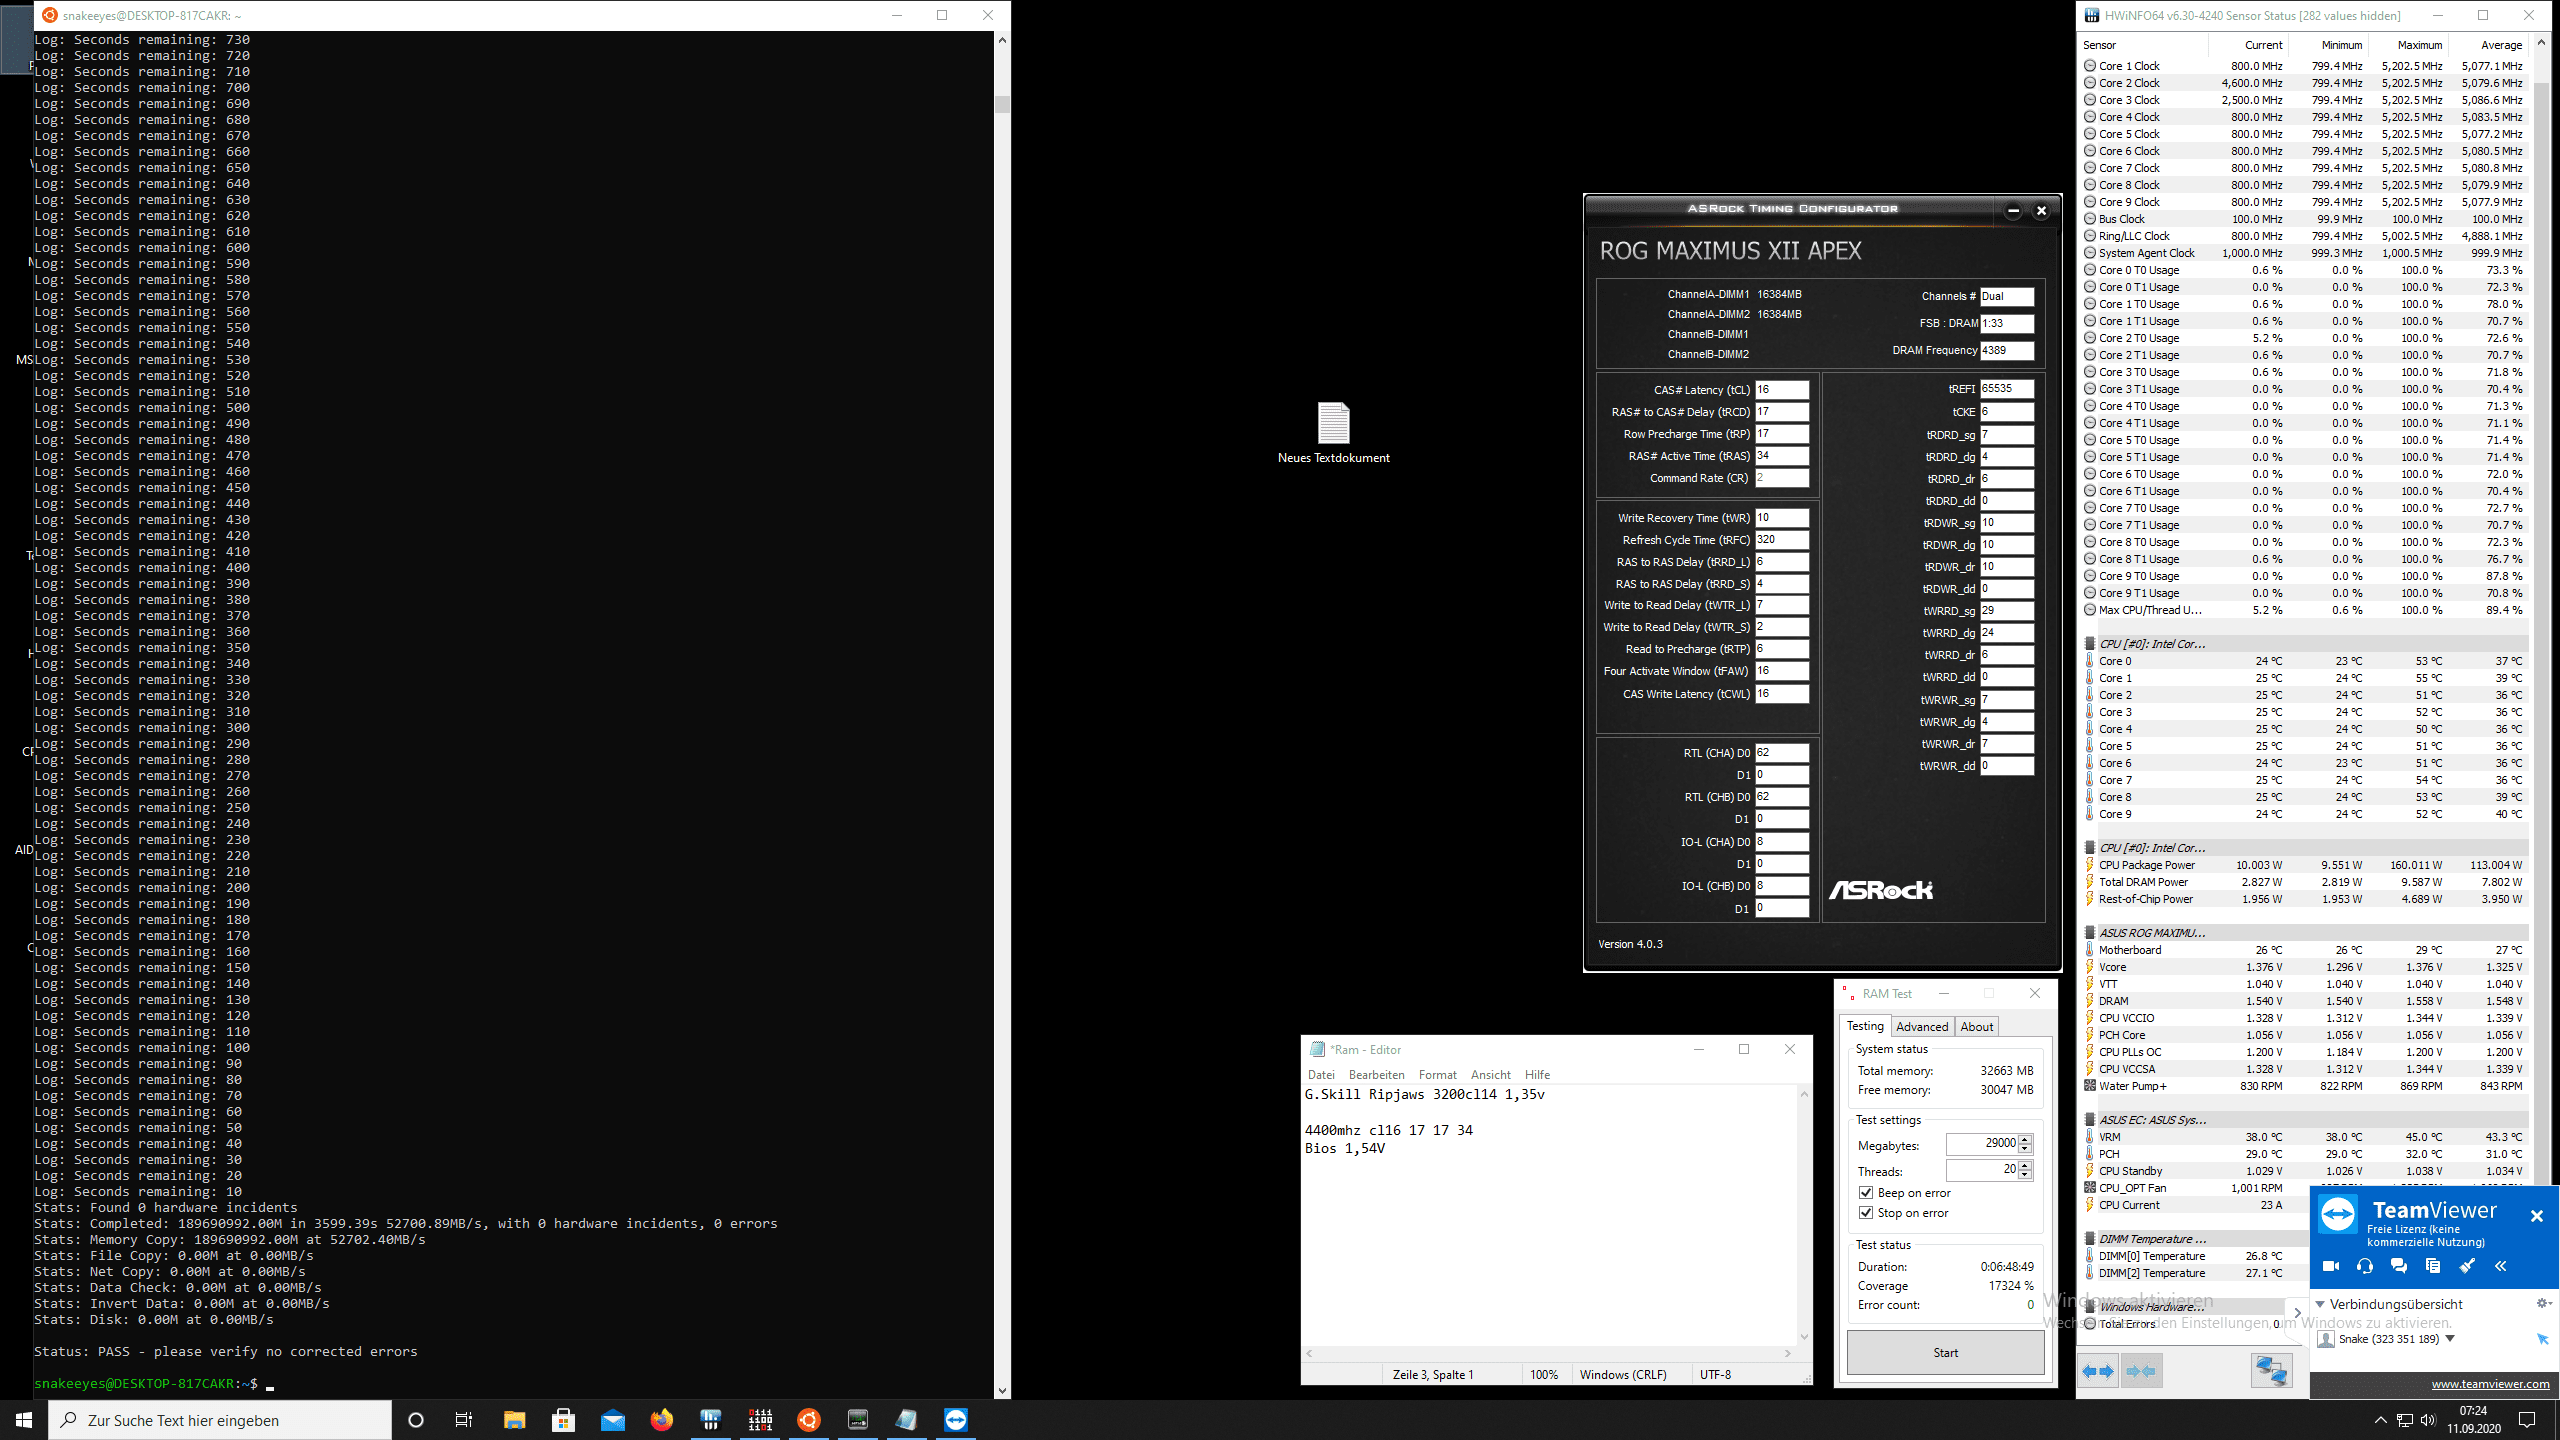
Task: Click Refresh Cycle Time (tRFC) field
Action: coord(1781,540)
